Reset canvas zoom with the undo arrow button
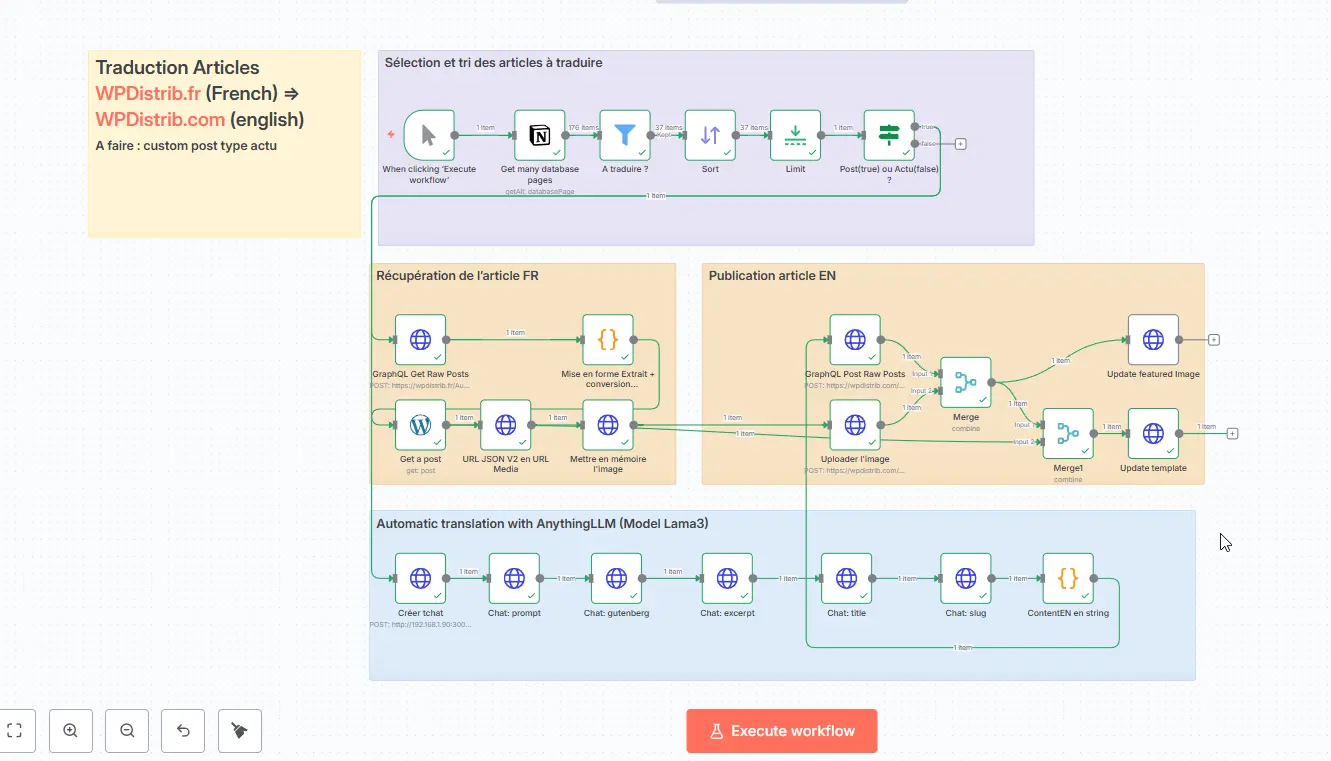The width and height of the screenshot is (1331, 761). 184,731
